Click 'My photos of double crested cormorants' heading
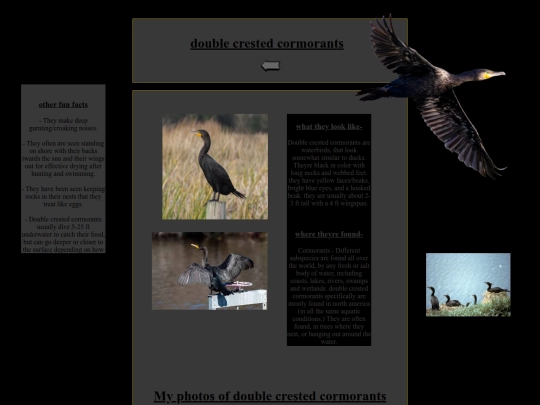This screenshot has width=540, height=405. [x=270, y=396]
